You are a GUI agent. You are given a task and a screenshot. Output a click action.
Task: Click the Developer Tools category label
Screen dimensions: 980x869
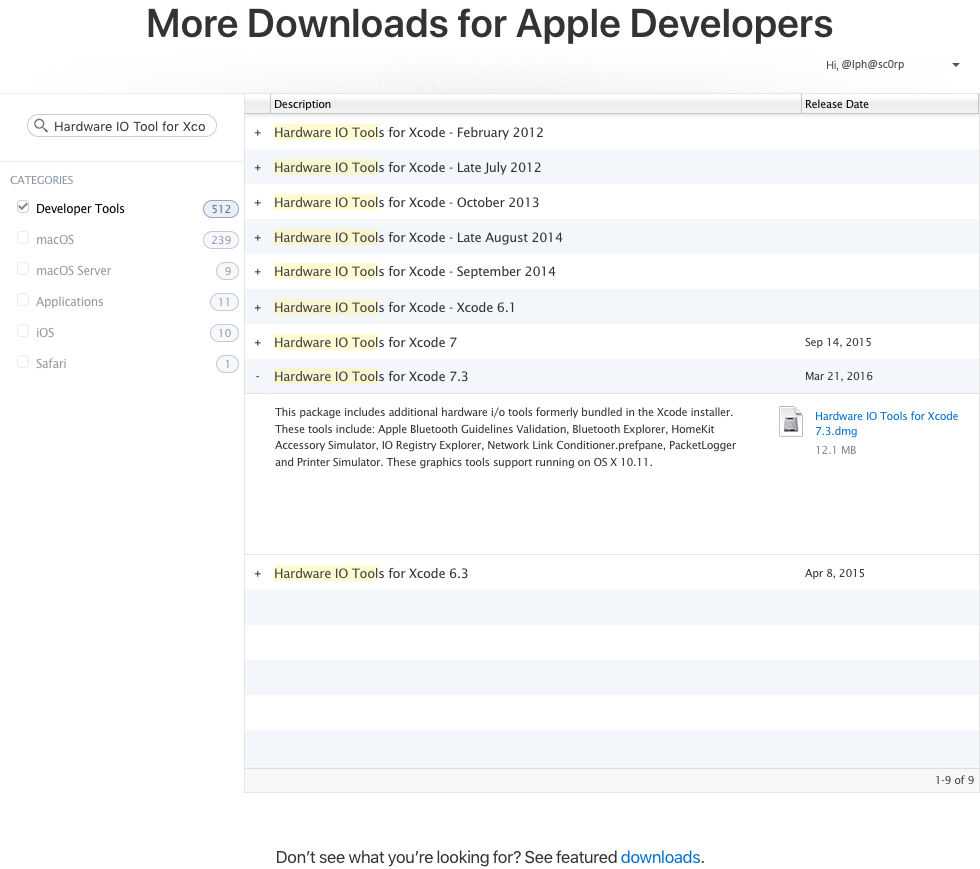click(x=80, y=208)
